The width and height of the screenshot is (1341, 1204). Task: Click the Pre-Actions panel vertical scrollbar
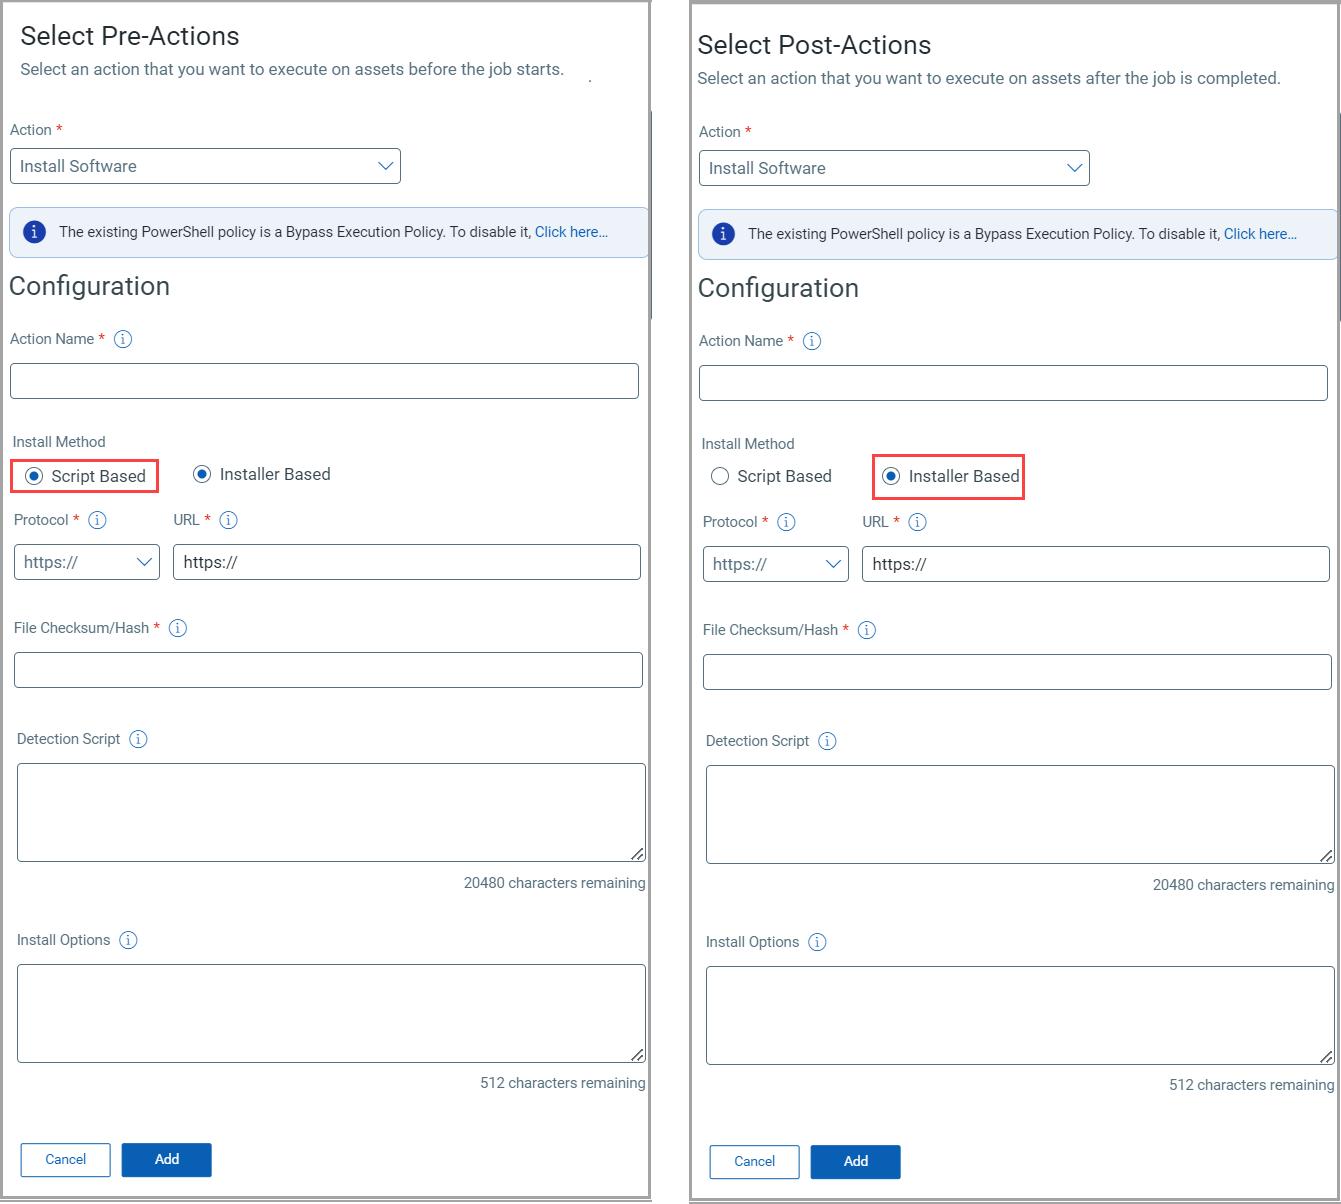point(651,215)
